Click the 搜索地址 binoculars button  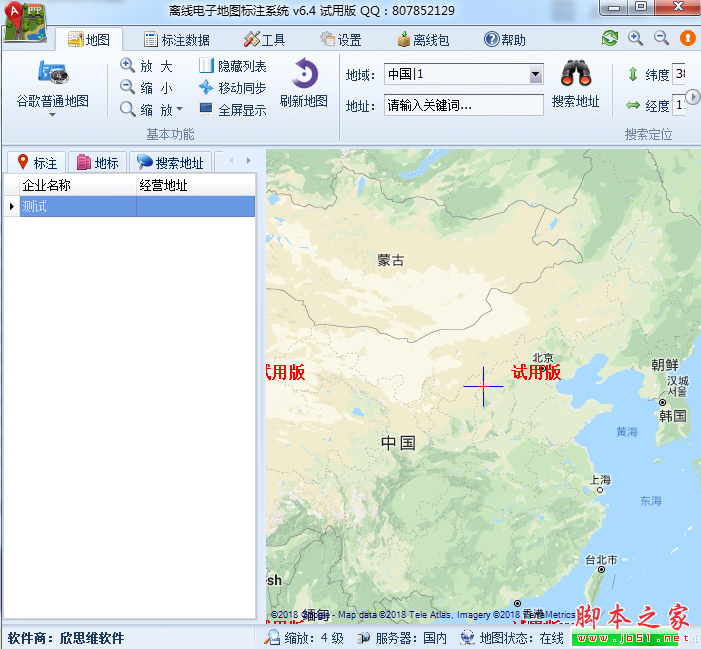[575, 83]
